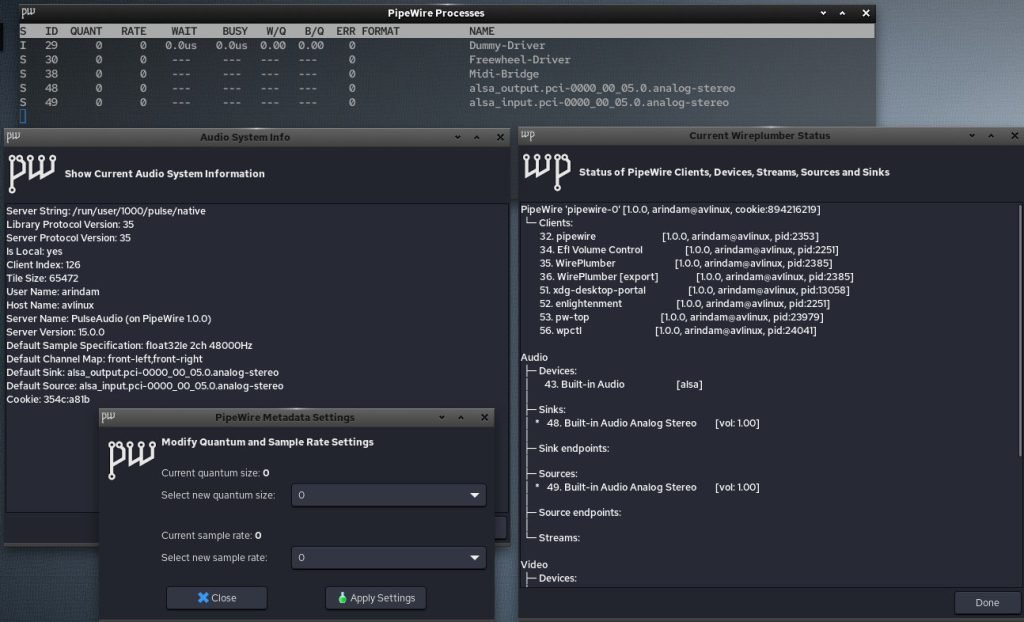Maximize the PipeWire Metadata Settings window
1024x622 pixels.
461,417
